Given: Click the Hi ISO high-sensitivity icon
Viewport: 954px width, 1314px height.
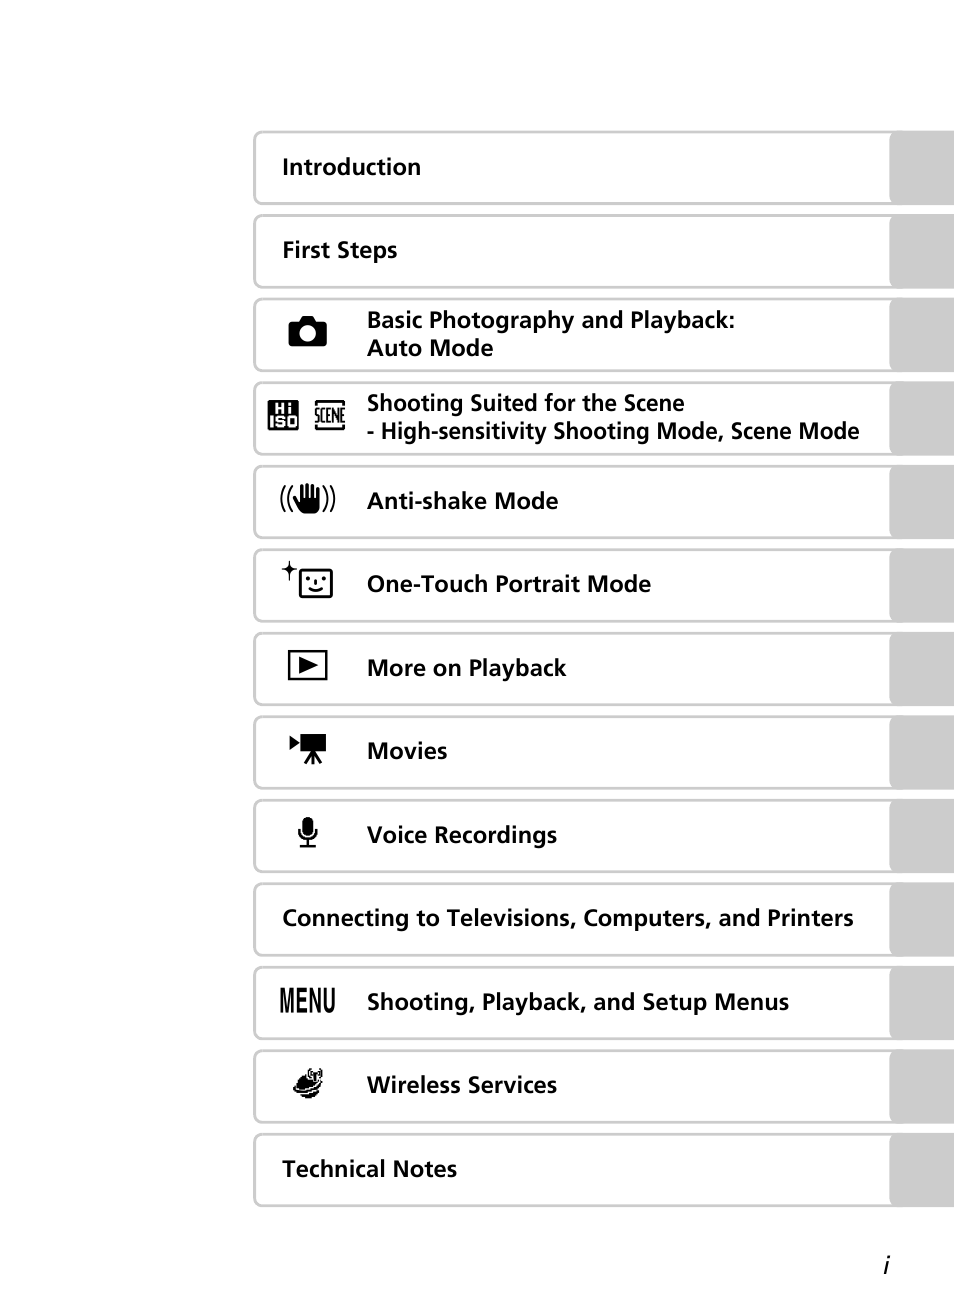Looking at the screenshot, I should click(283, 415).
